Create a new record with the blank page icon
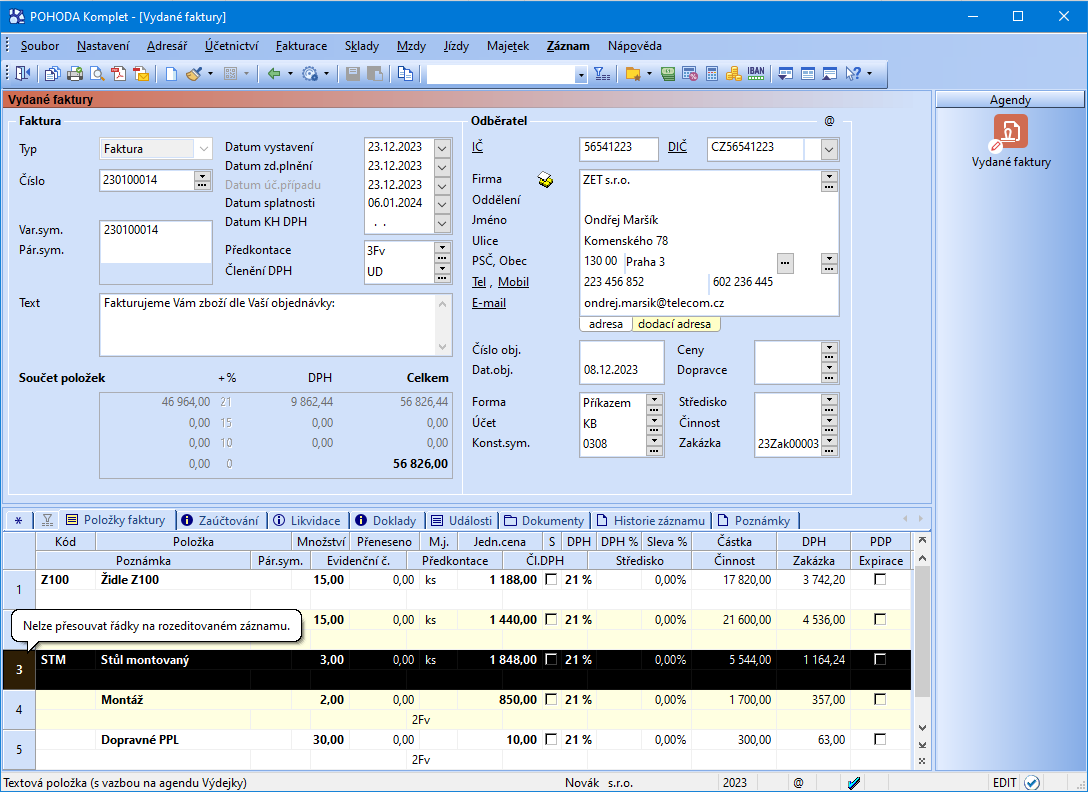The height and width of the screenshot is (792, 1088). [171, 74]
